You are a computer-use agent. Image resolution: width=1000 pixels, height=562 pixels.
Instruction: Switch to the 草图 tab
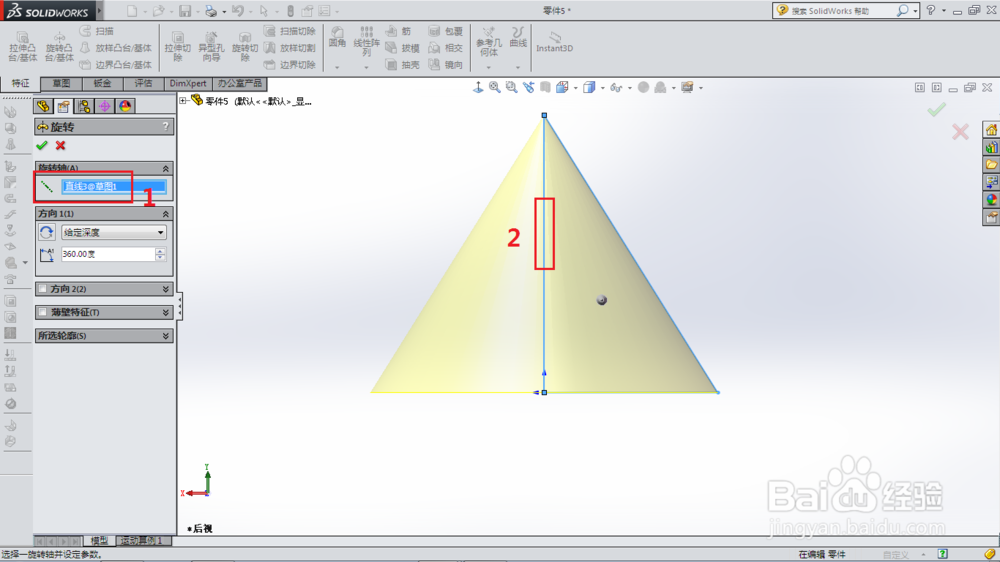coord(61,84)
